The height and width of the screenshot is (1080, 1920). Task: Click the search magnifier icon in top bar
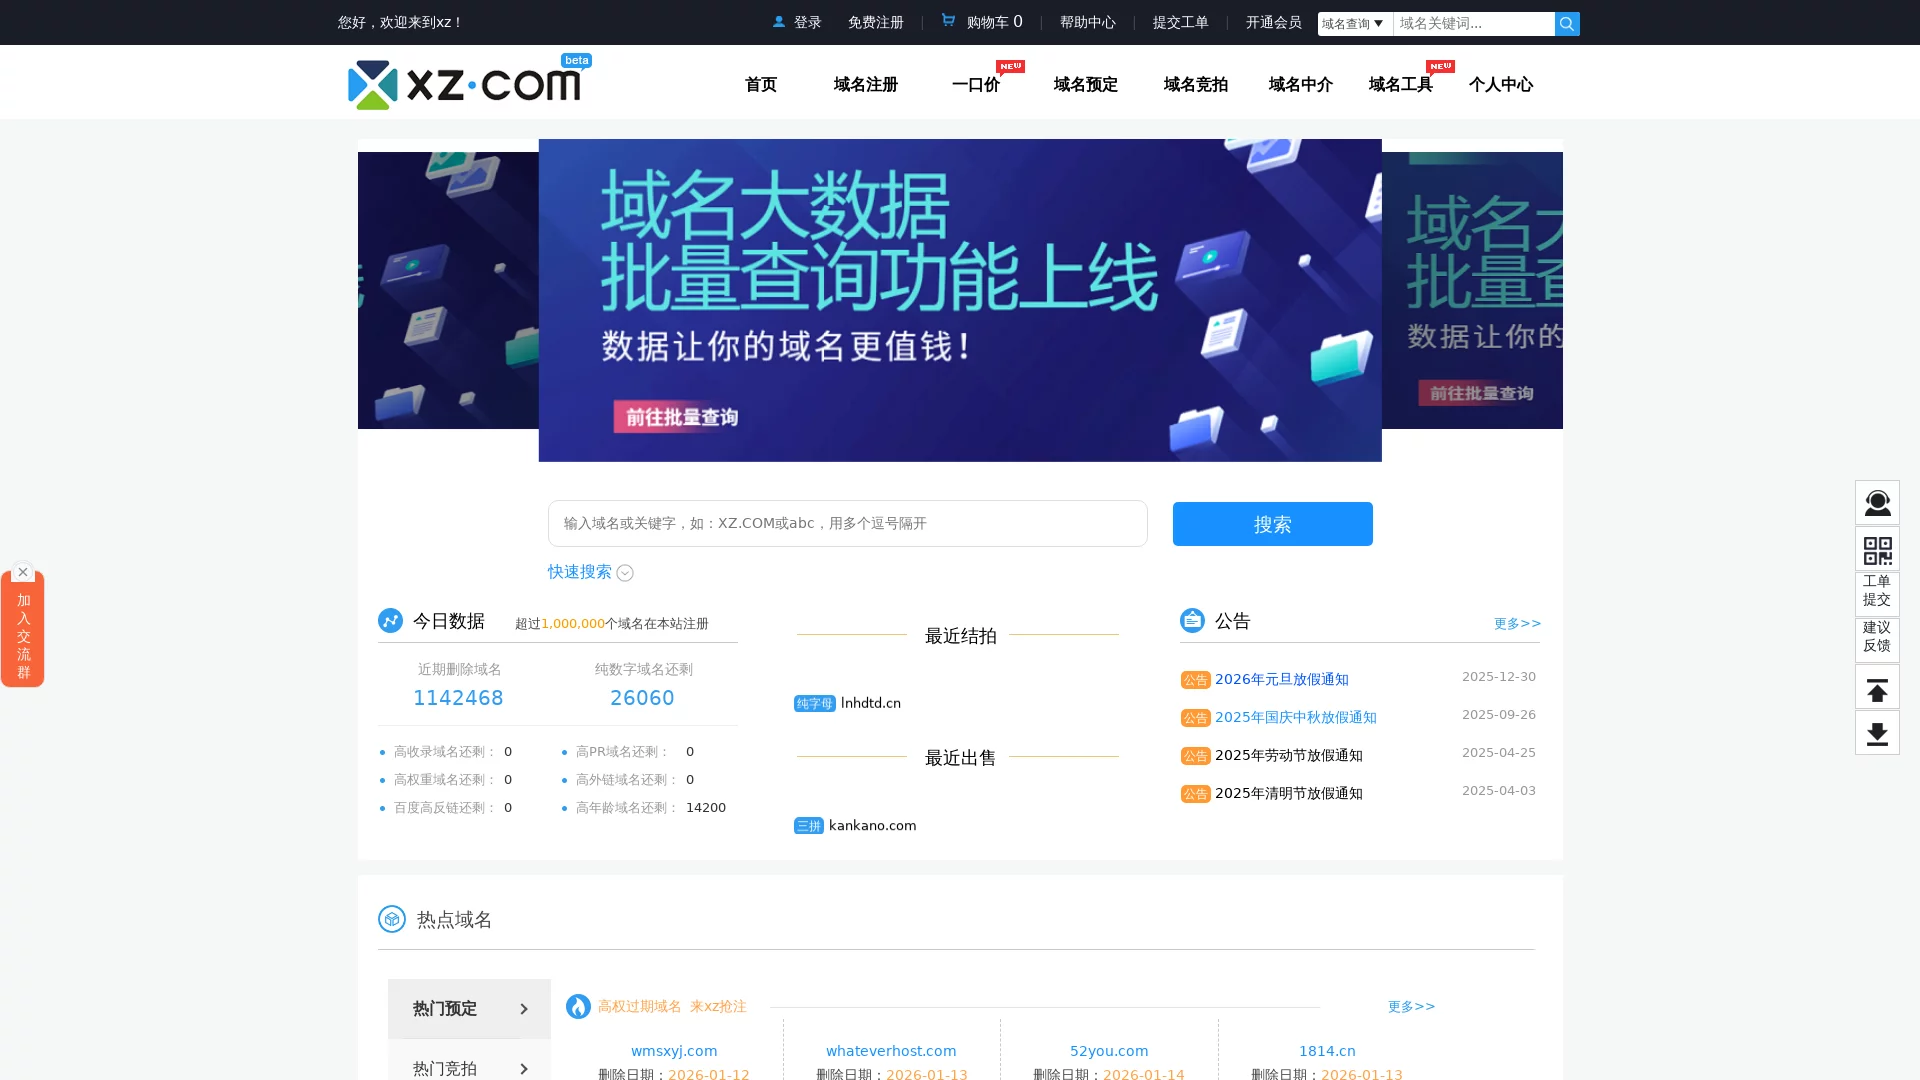coord(1566,23)
